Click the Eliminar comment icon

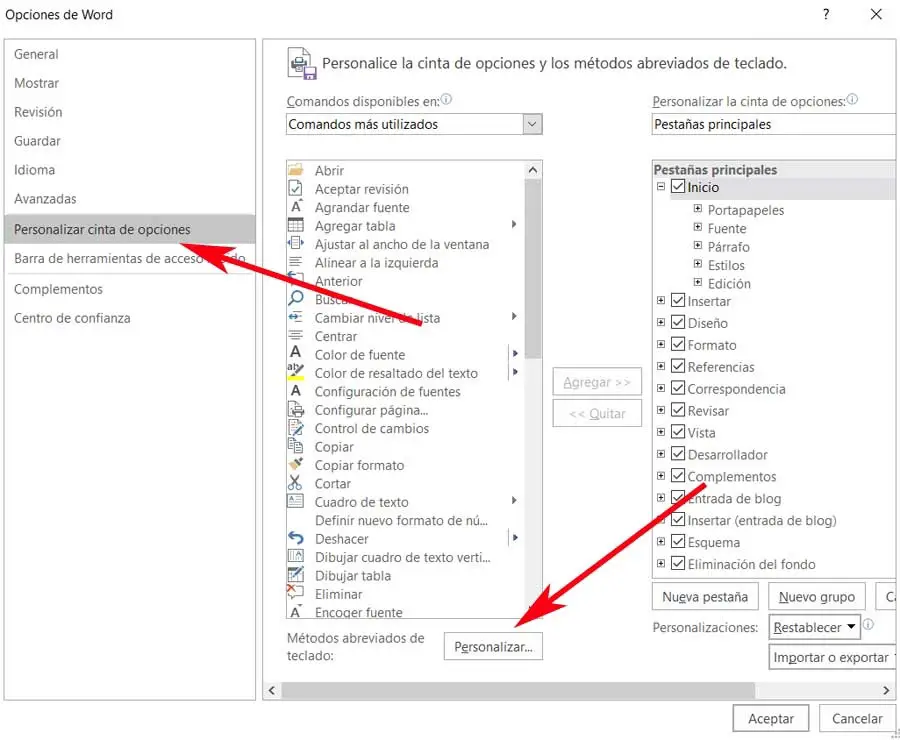295,592
